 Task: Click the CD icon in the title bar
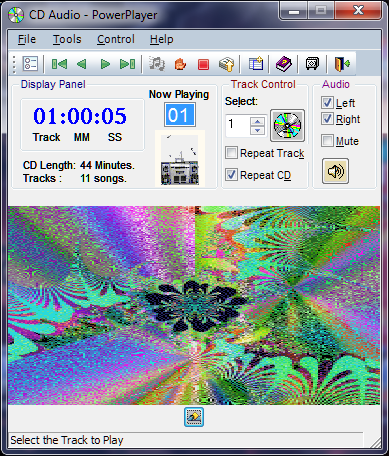pos(16,15)
